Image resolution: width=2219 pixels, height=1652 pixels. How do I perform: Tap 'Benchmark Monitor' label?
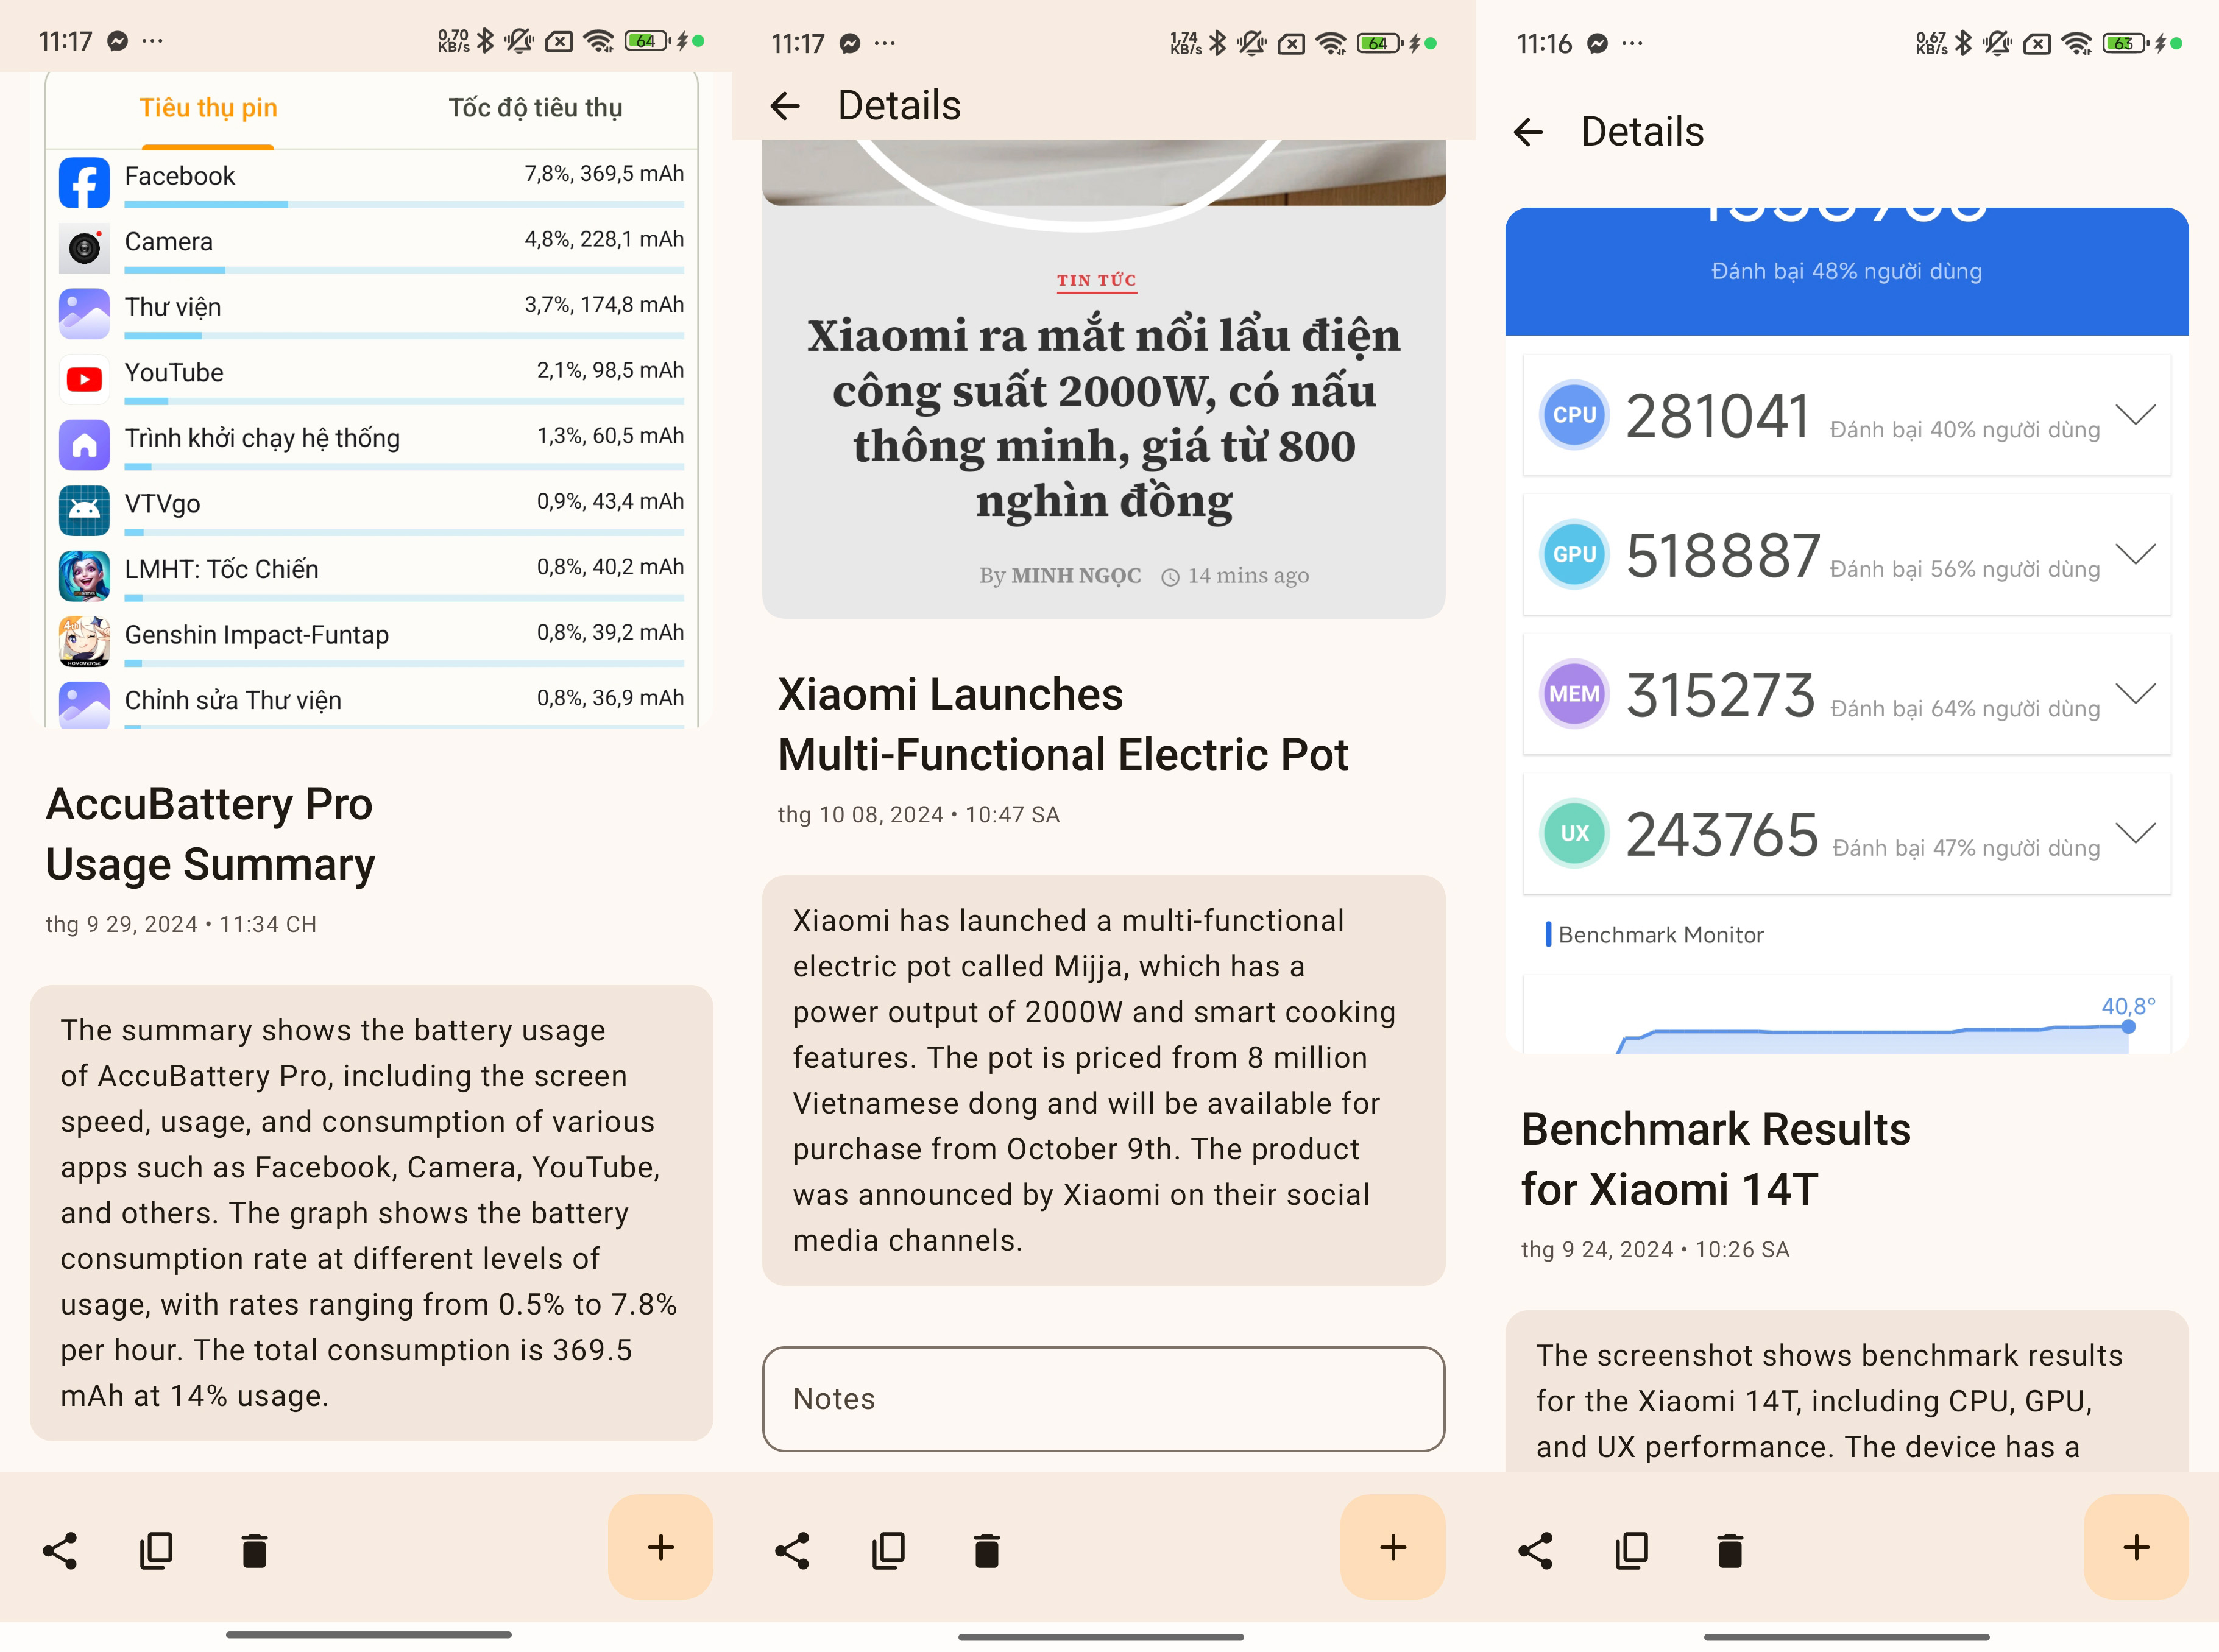1660,935
